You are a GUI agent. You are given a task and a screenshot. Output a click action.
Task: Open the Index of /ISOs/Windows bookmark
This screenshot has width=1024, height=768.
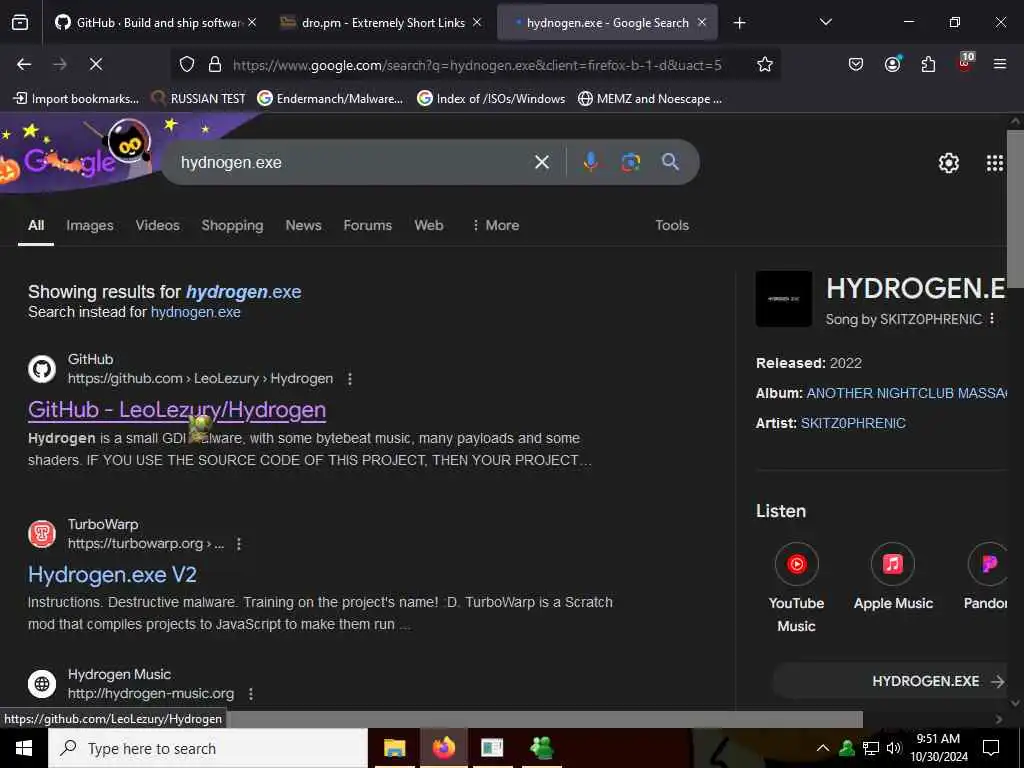[491, 99]
